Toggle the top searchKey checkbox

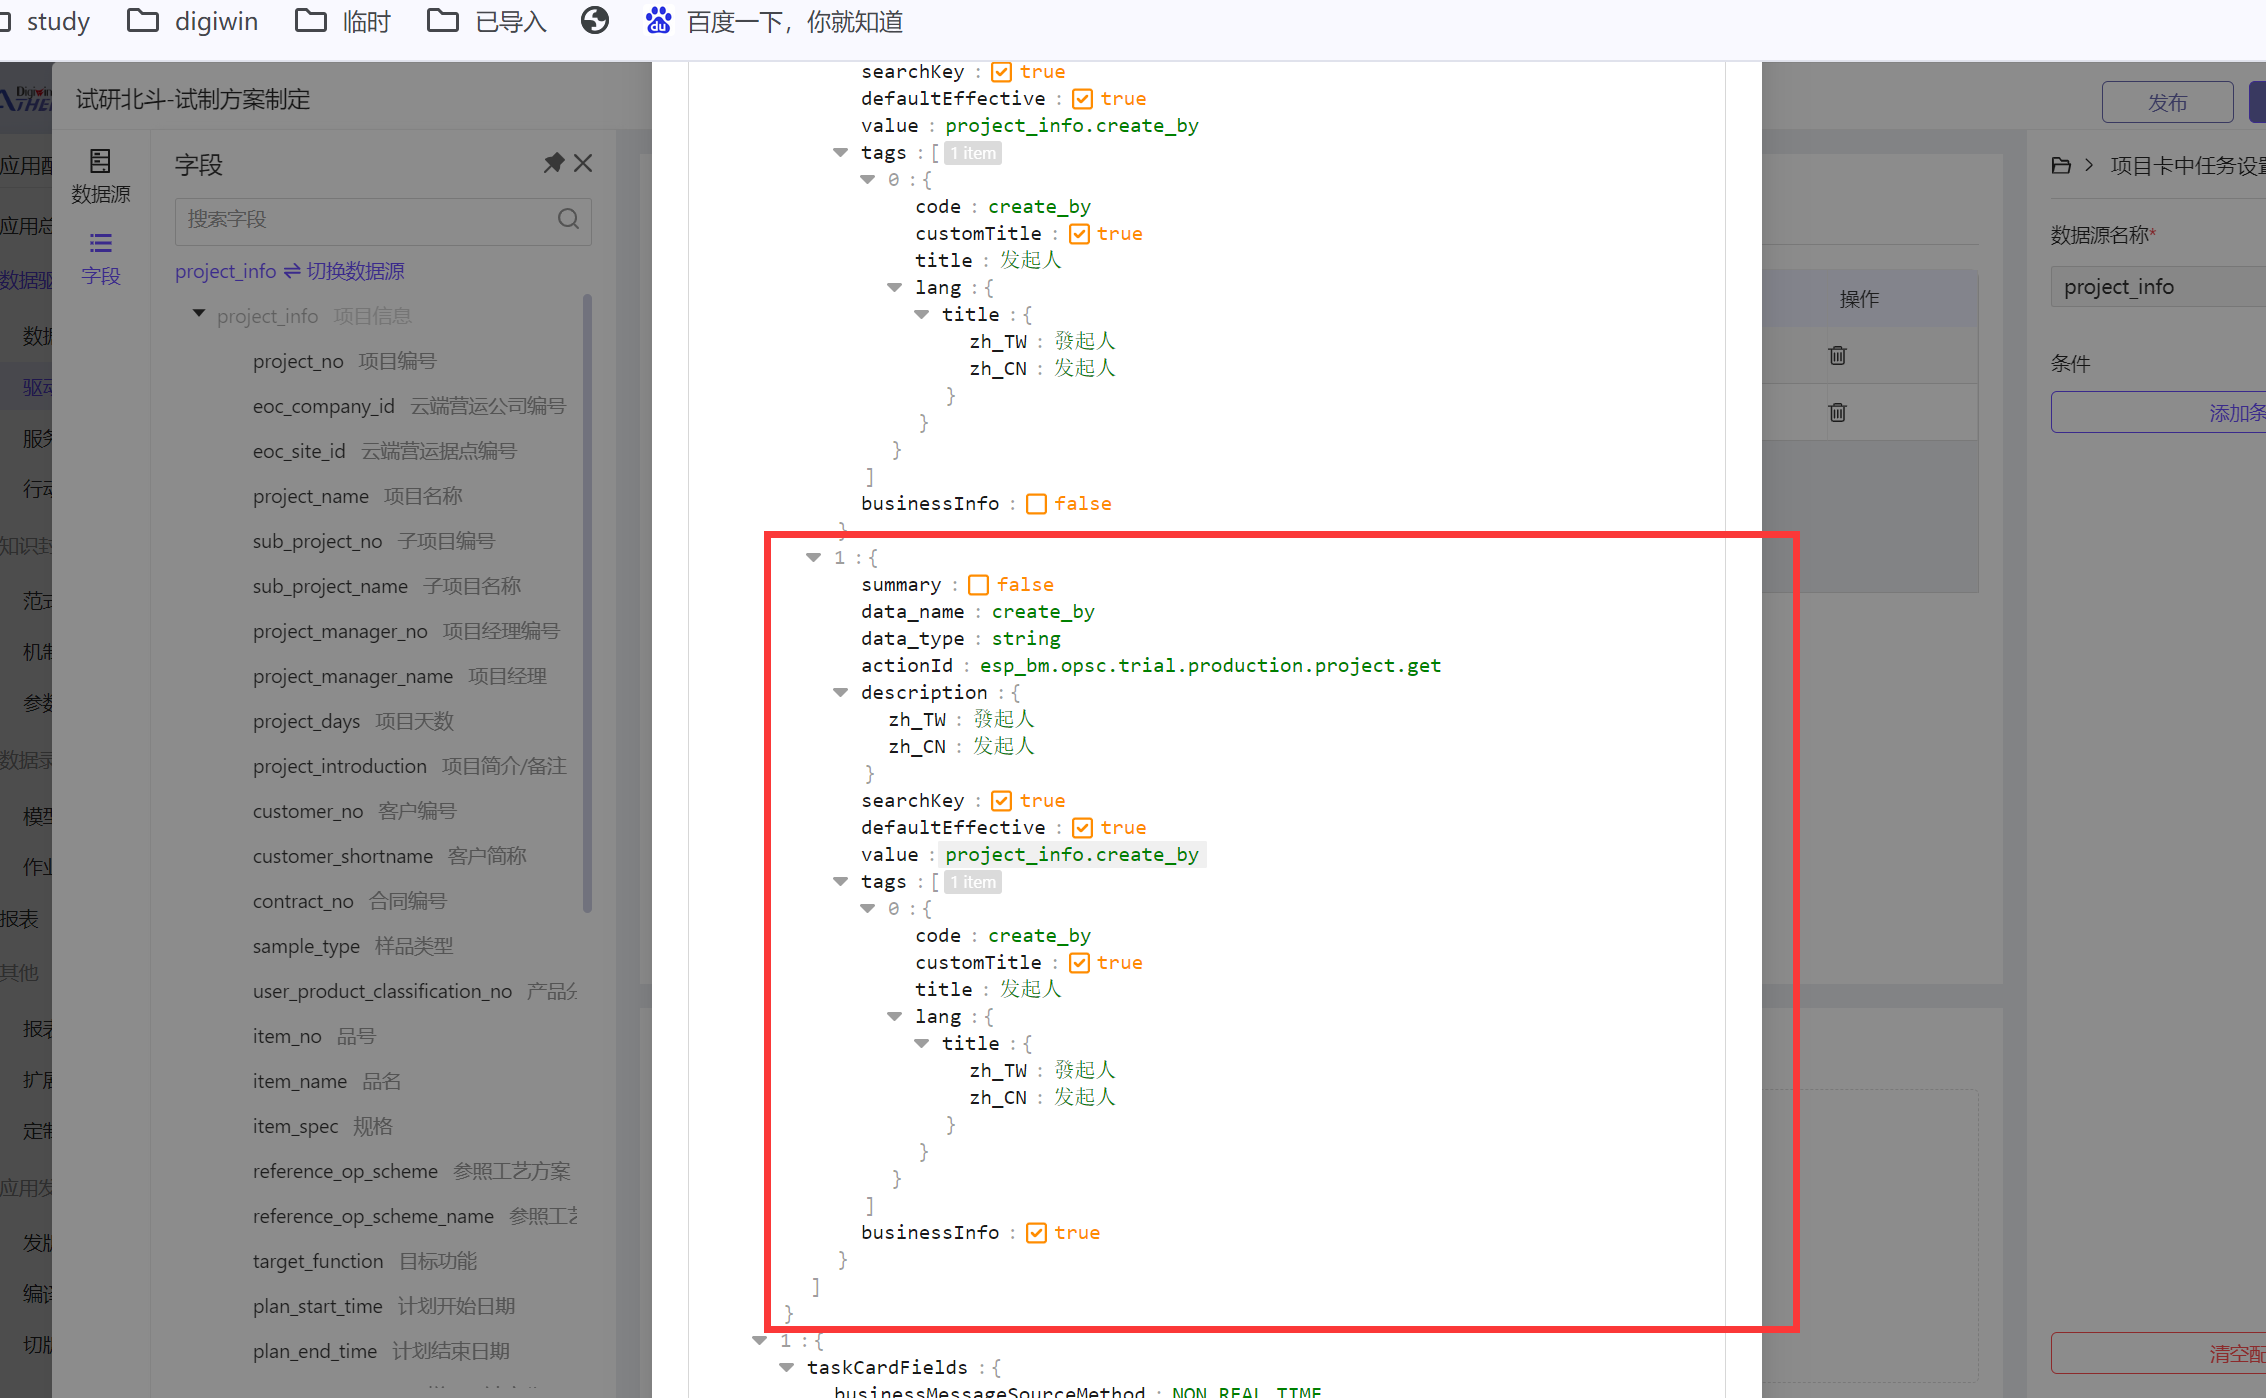[x=1001, y=72]
